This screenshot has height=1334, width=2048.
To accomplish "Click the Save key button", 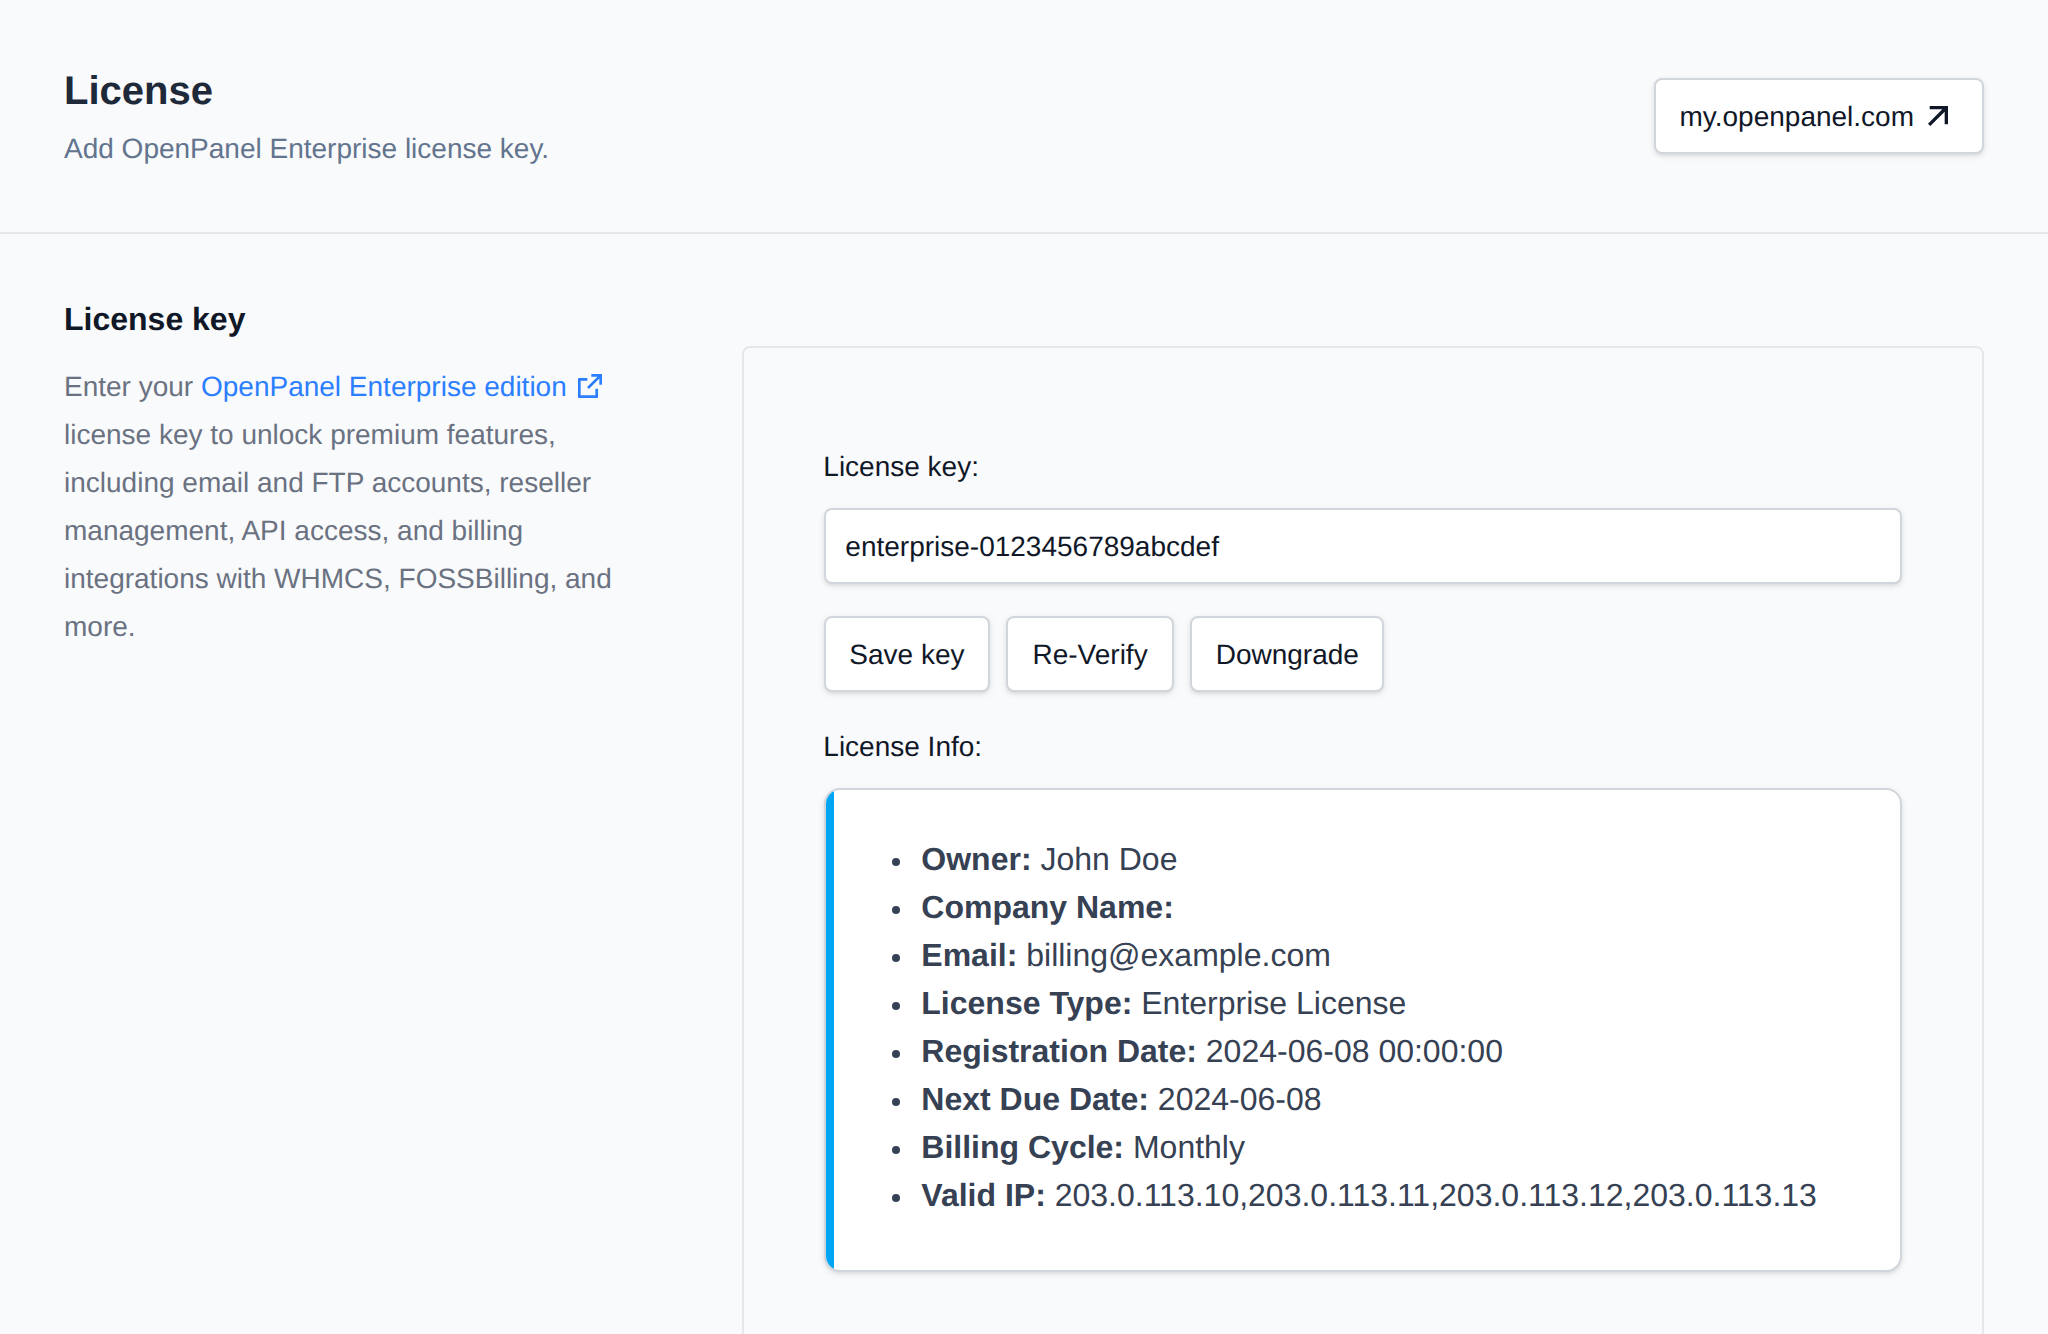I will click(907, 654).
